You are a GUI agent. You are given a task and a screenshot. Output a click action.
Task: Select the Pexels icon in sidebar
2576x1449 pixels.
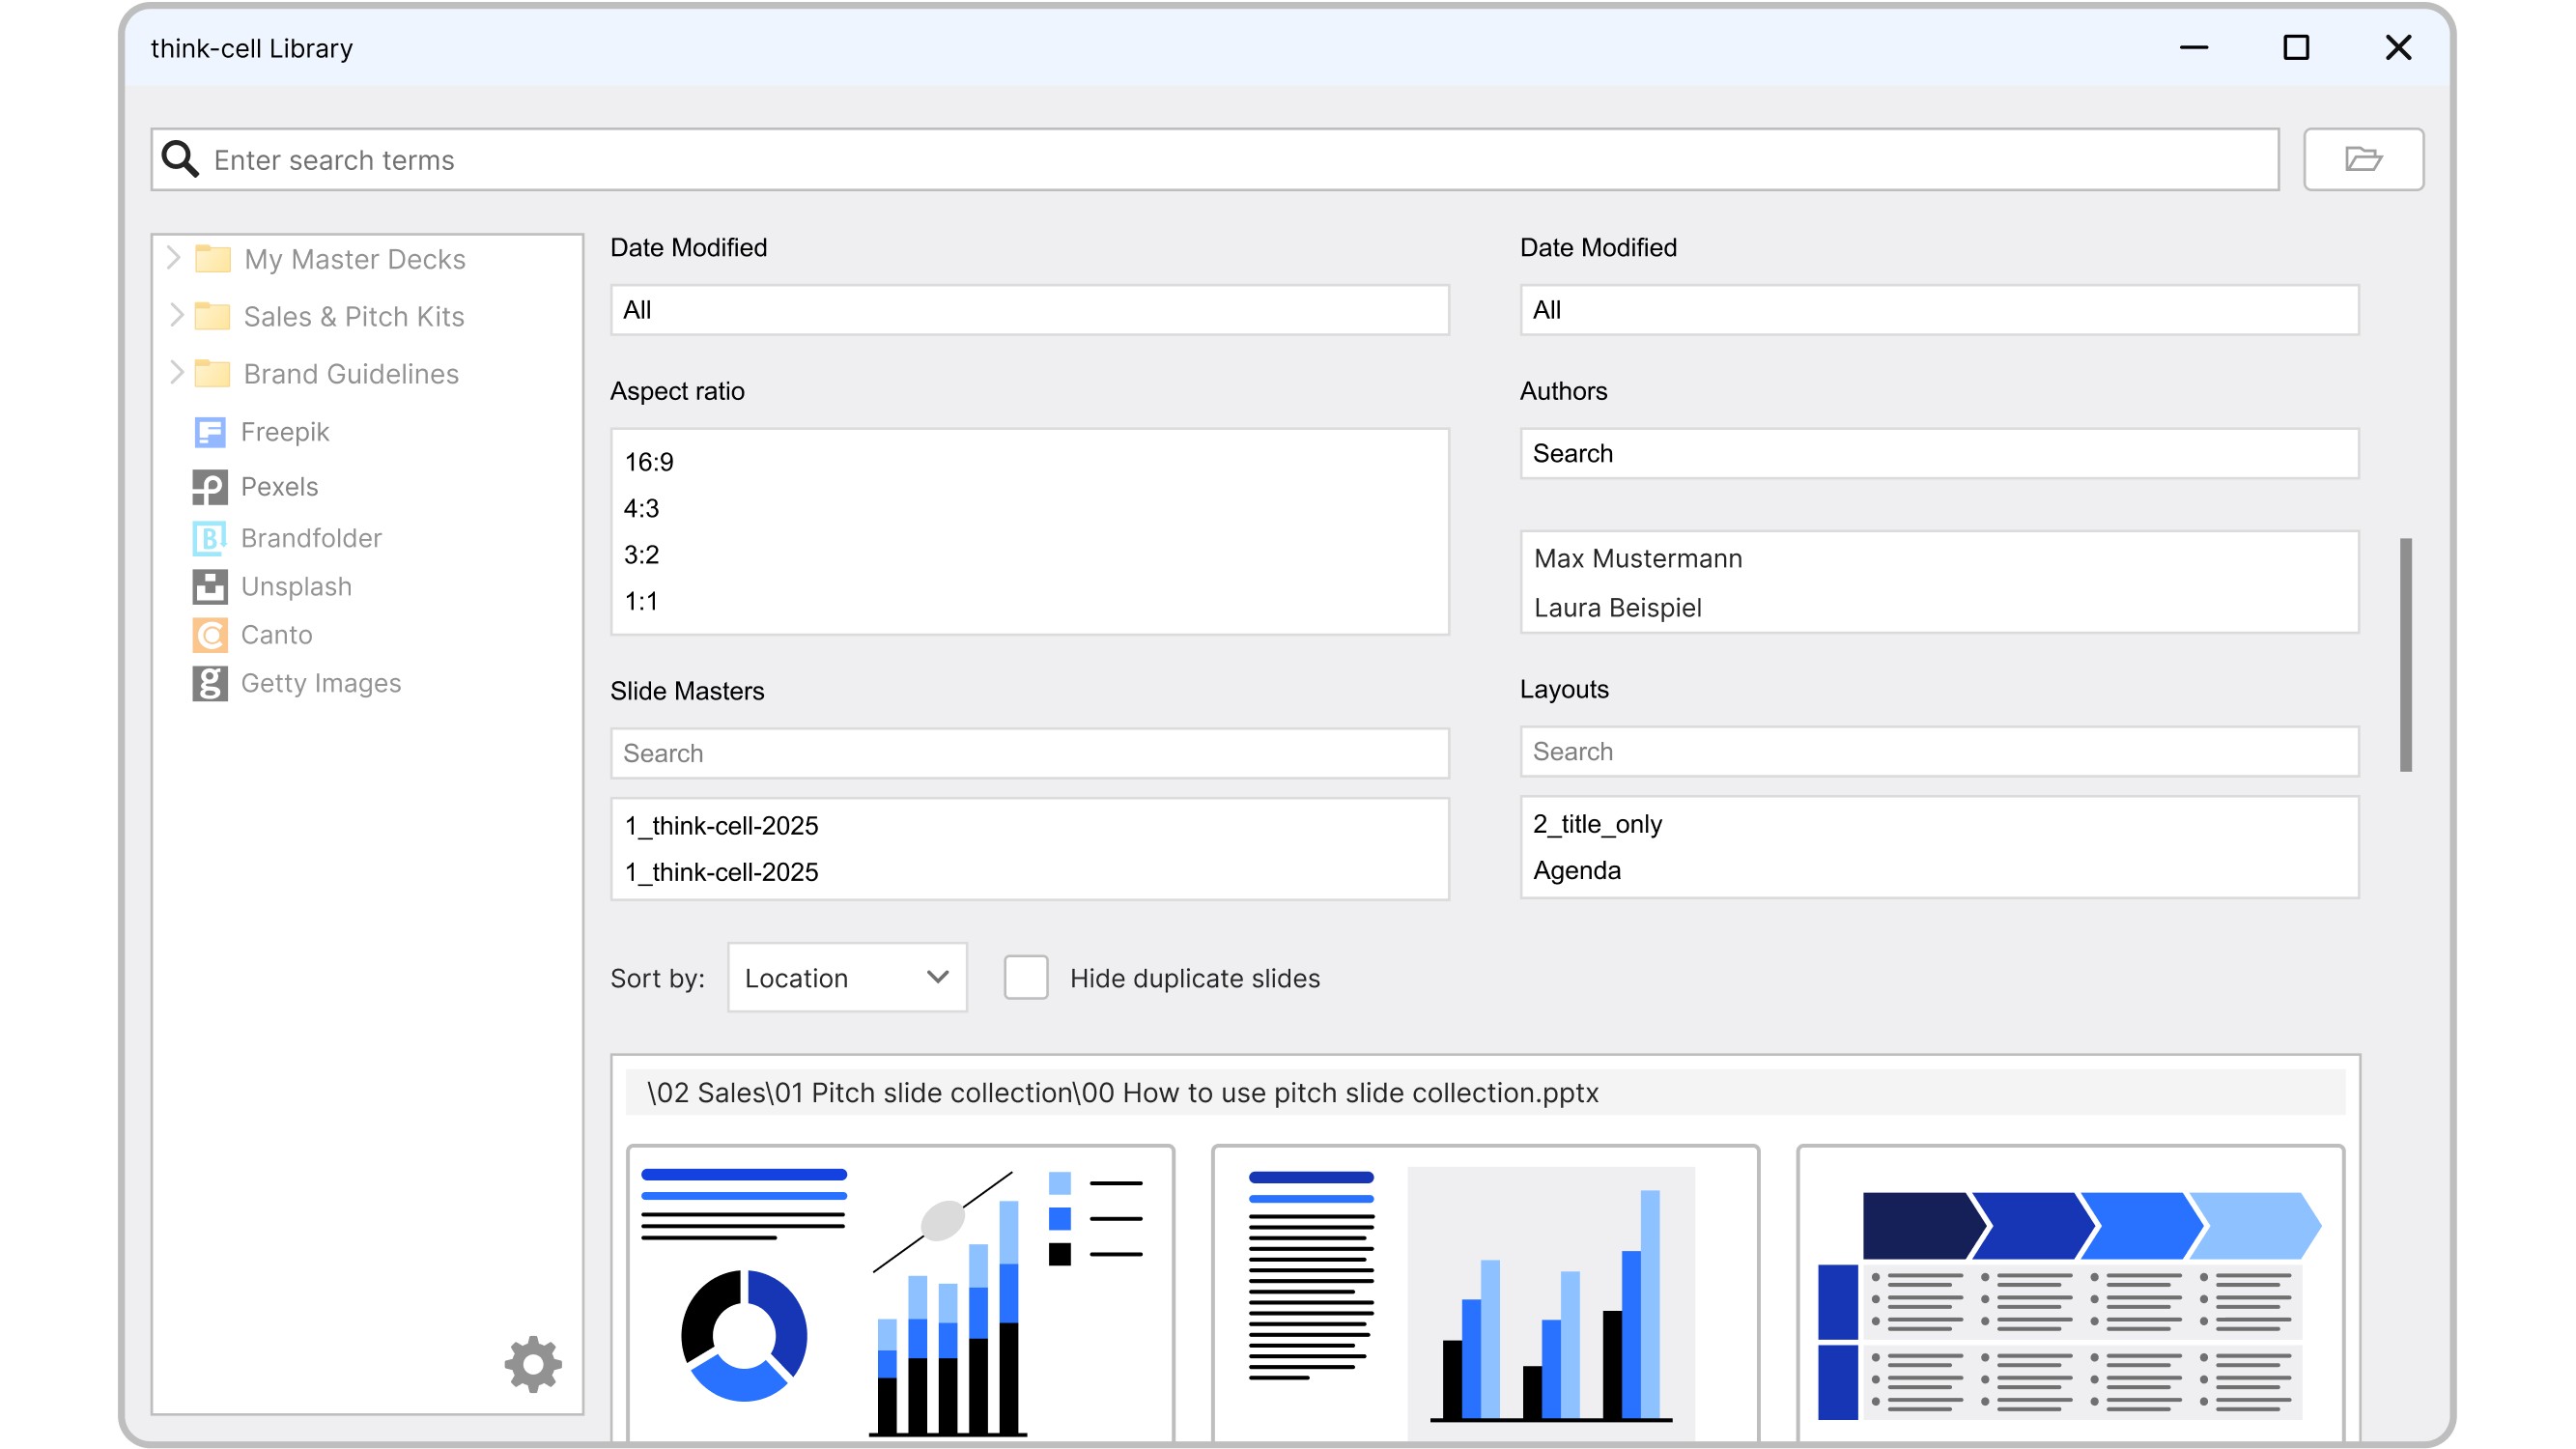click(209, 487)
